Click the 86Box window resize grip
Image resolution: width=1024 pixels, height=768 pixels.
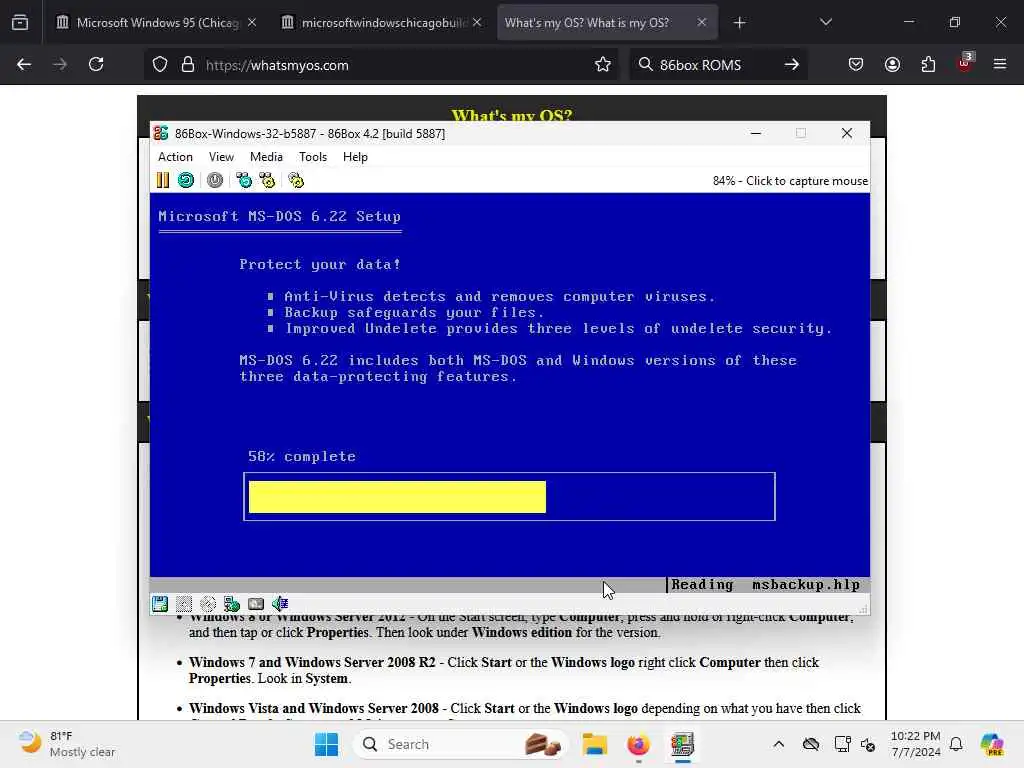point(863,609)
